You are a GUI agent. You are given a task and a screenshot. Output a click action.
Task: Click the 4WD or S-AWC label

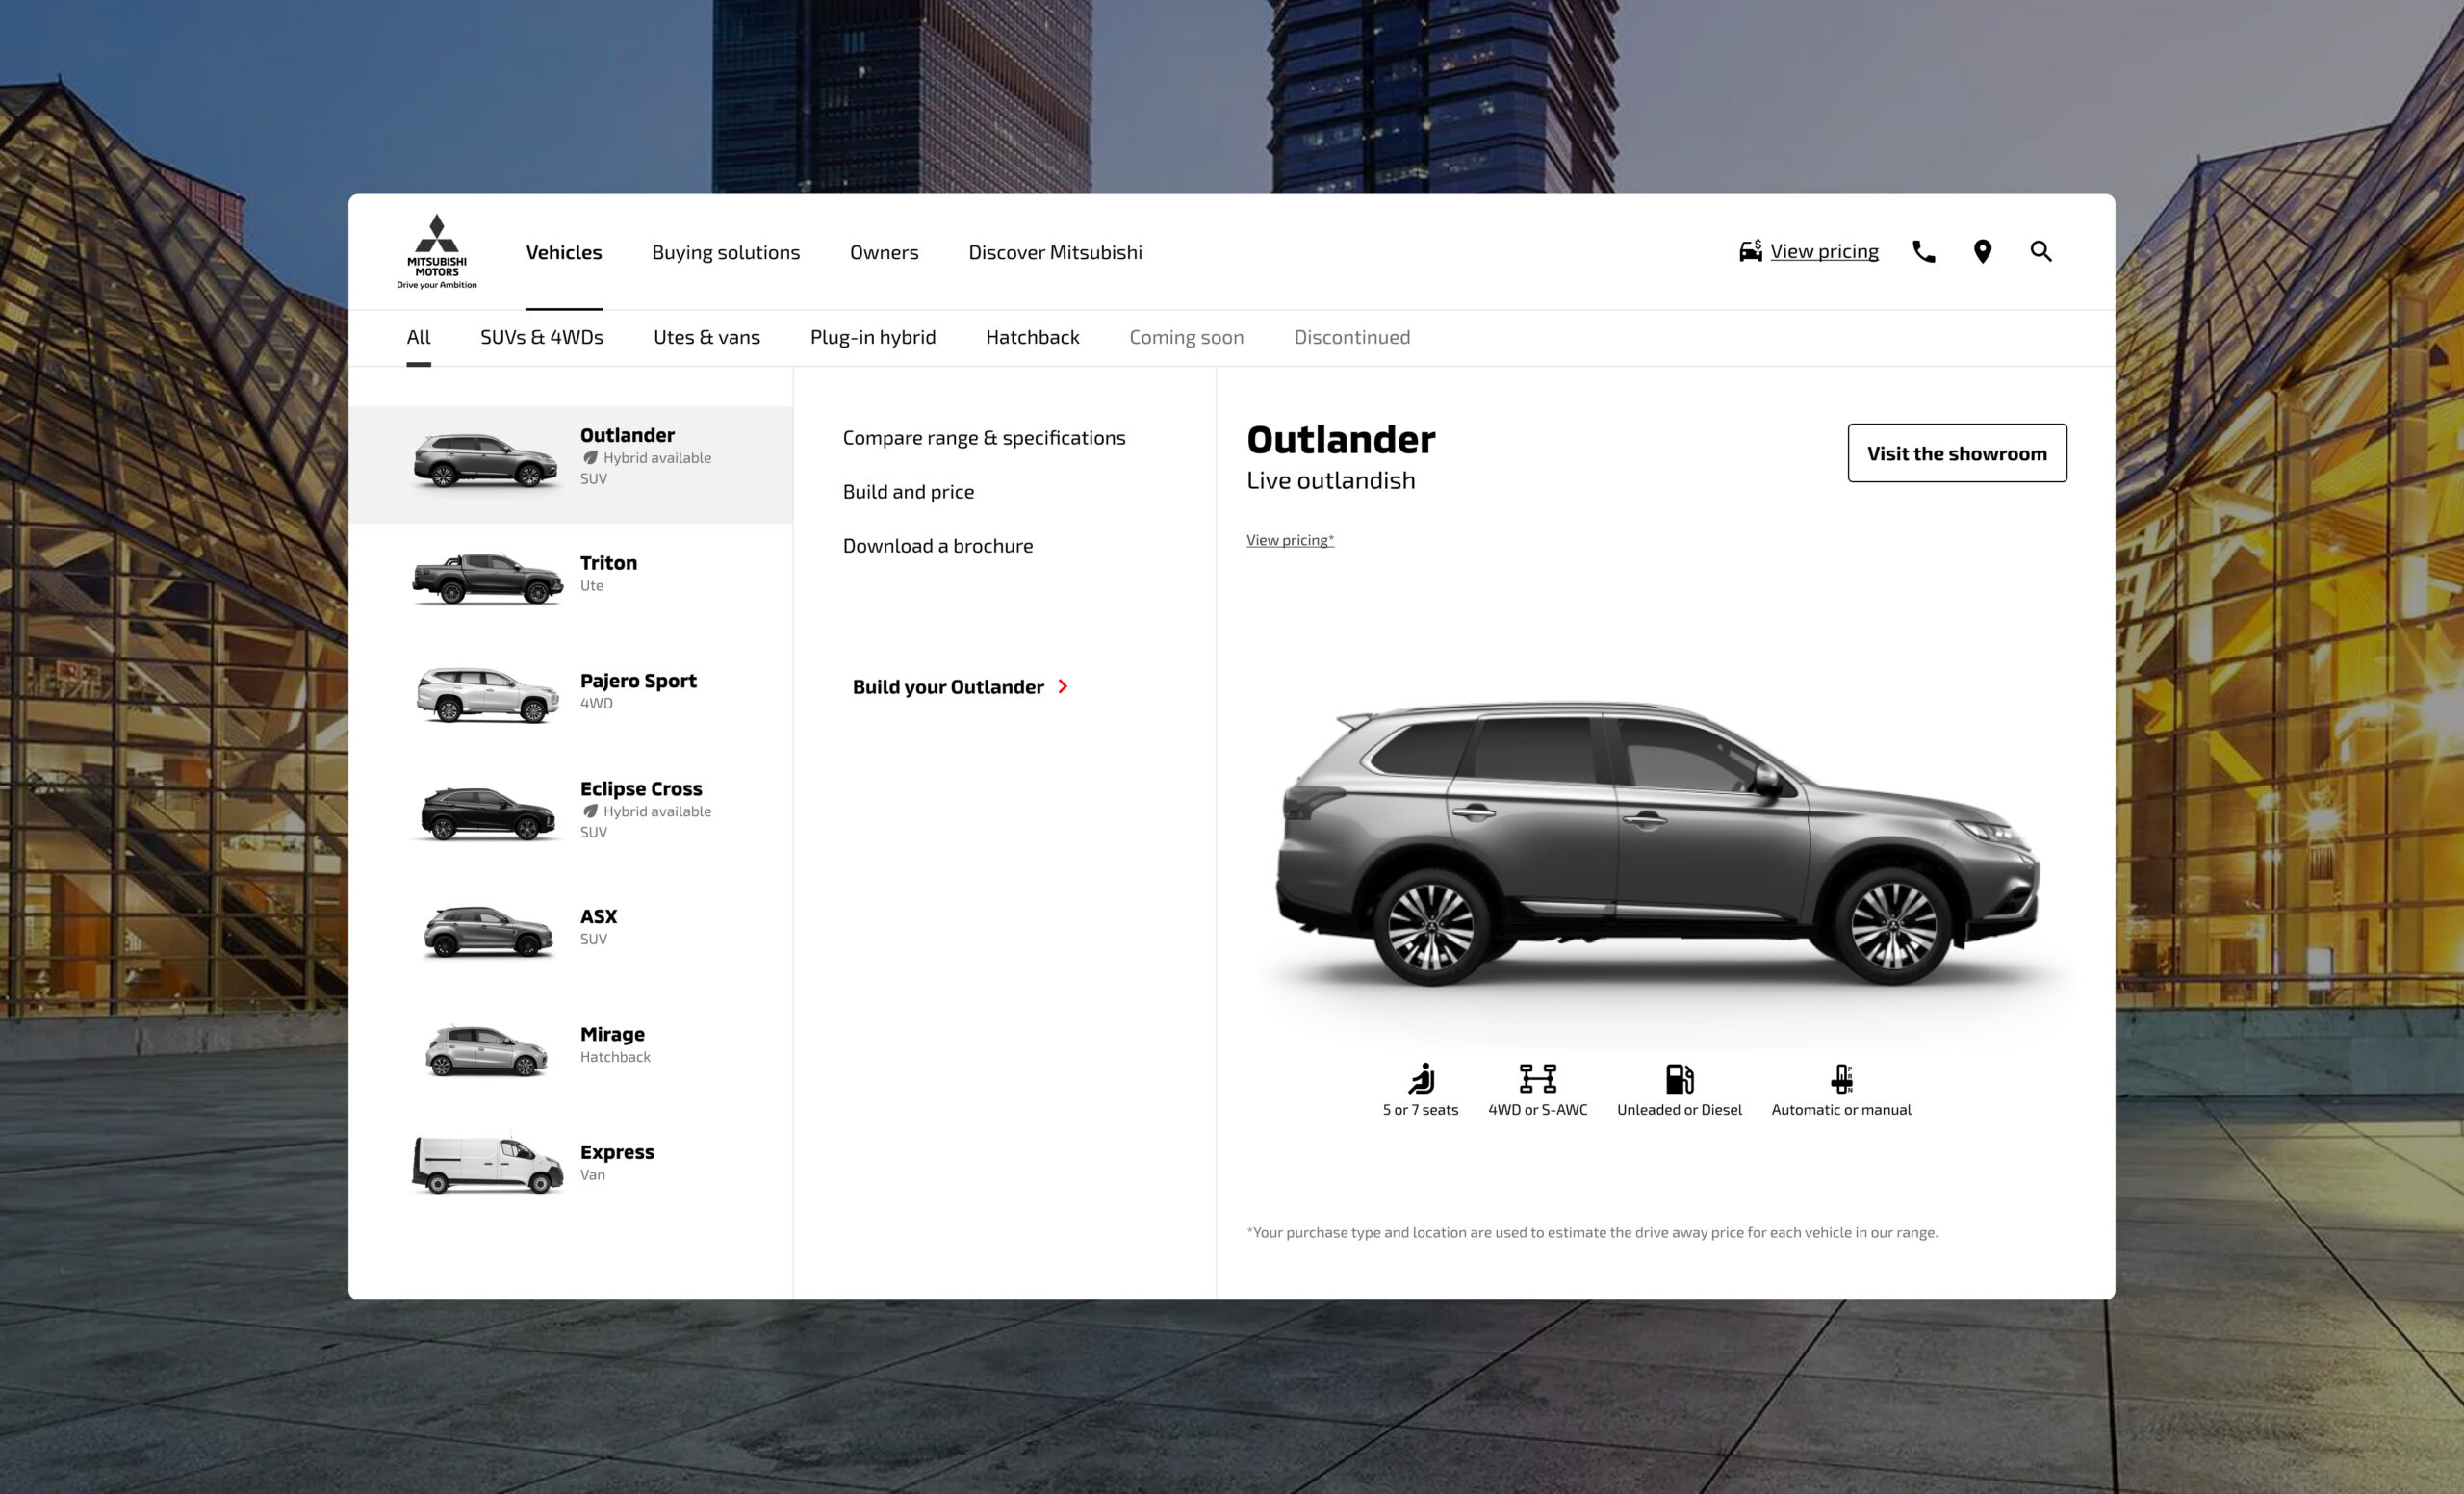coord(1537,1110)
